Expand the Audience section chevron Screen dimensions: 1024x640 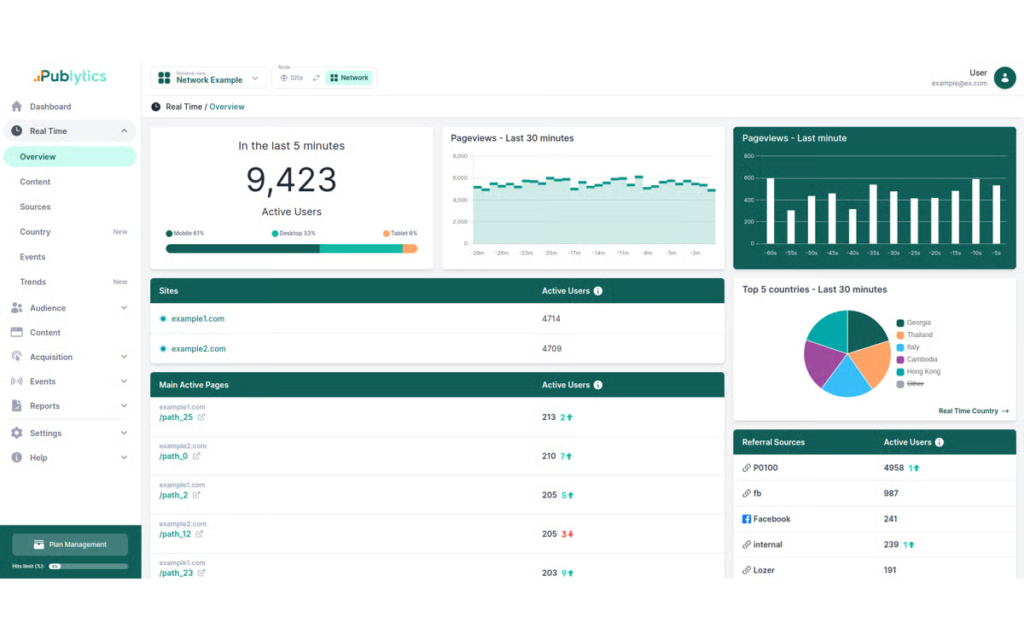click(123, 308)
